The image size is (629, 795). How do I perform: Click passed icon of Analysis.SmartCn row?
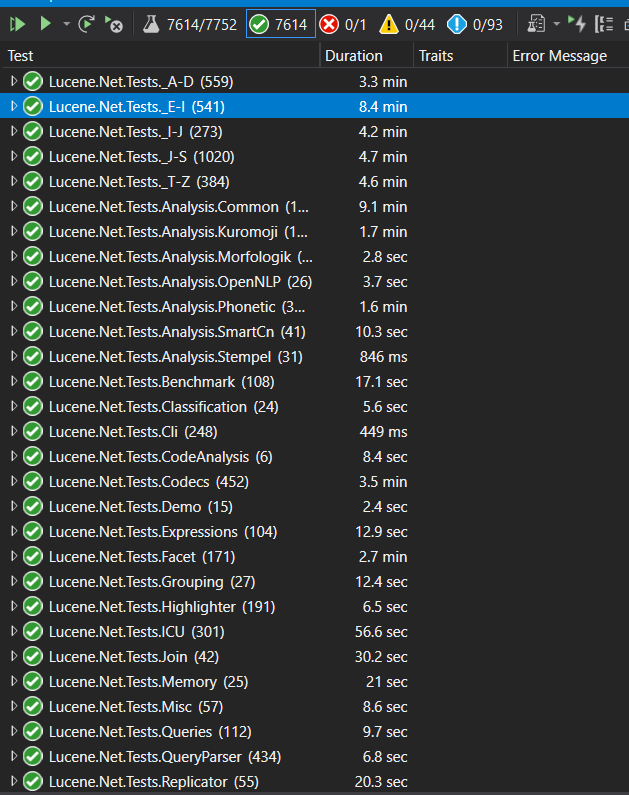(x=33, y=332)
